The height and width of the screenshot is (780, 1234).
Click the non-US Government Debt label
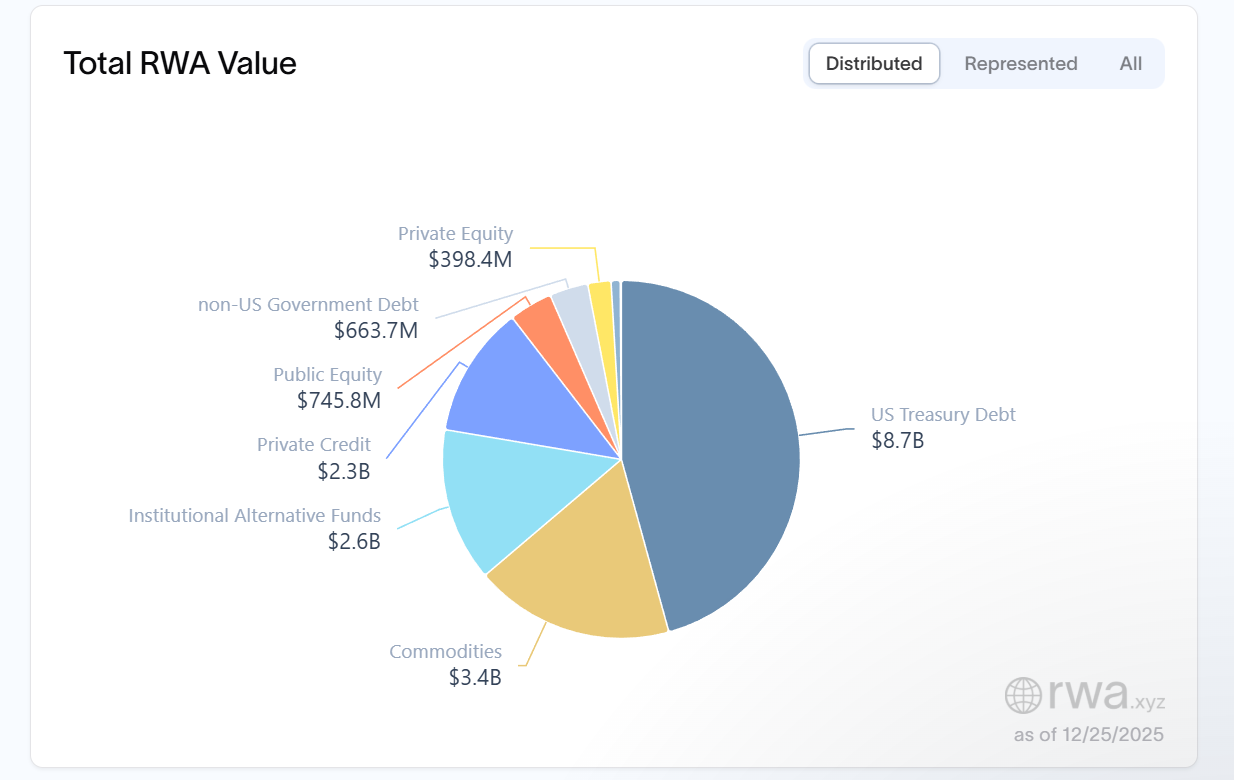point(308,305)
